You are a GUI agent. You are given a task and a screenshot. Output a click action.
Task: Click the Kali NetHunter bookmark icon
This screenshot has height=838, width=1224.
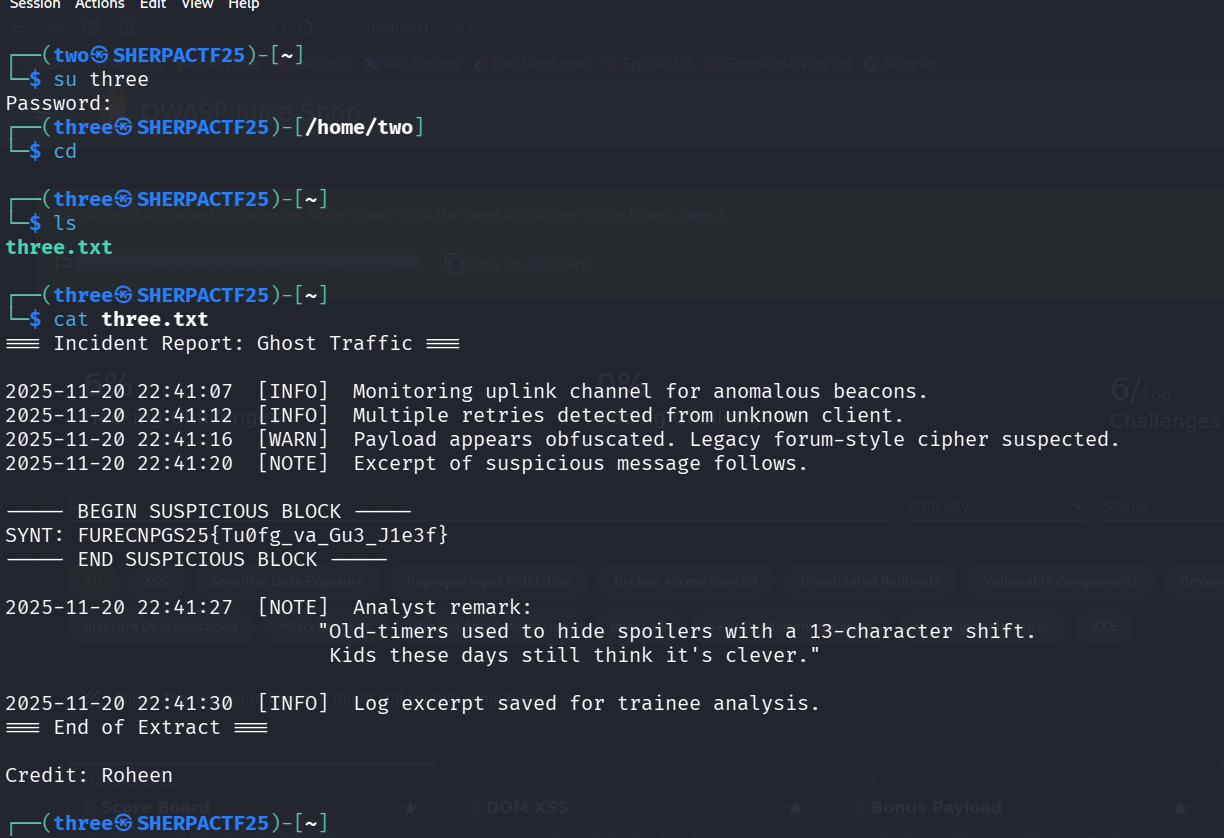[x=481, y=64]
